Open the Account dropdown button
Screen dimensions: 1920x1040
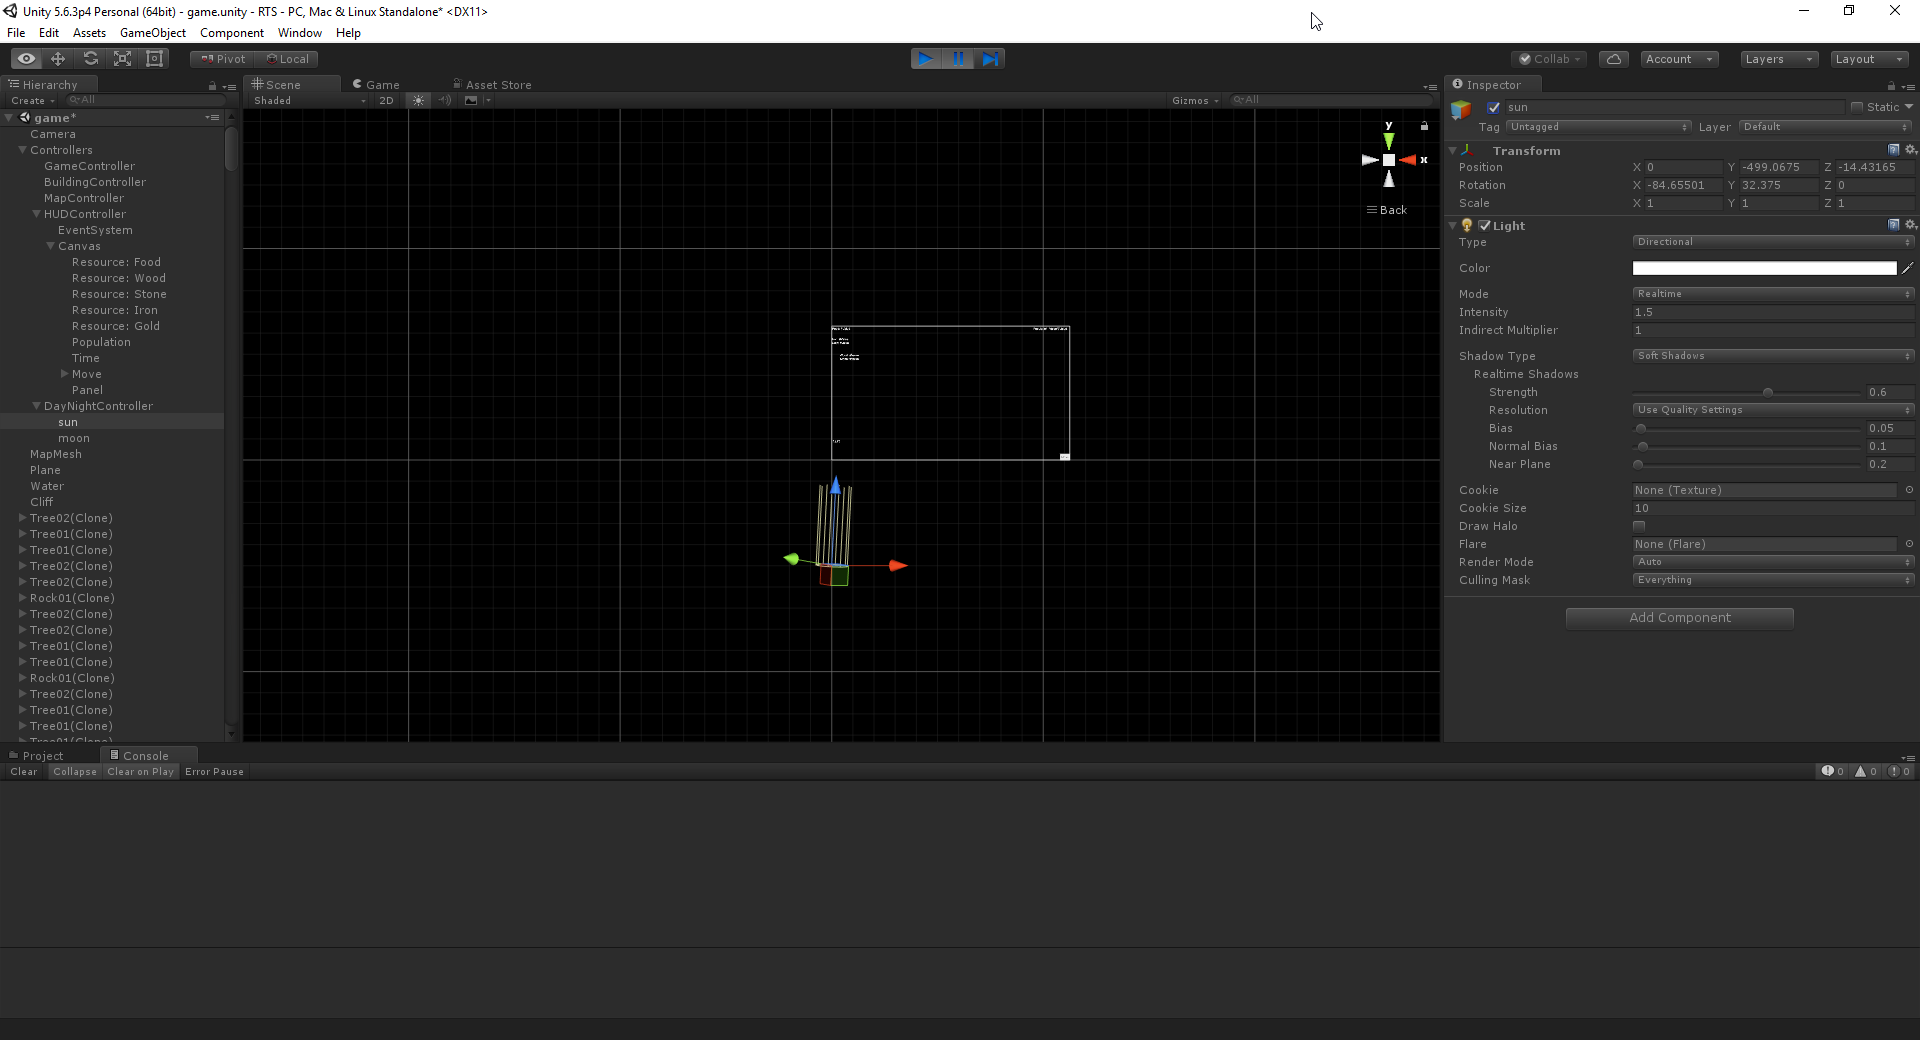(1679, 59)
